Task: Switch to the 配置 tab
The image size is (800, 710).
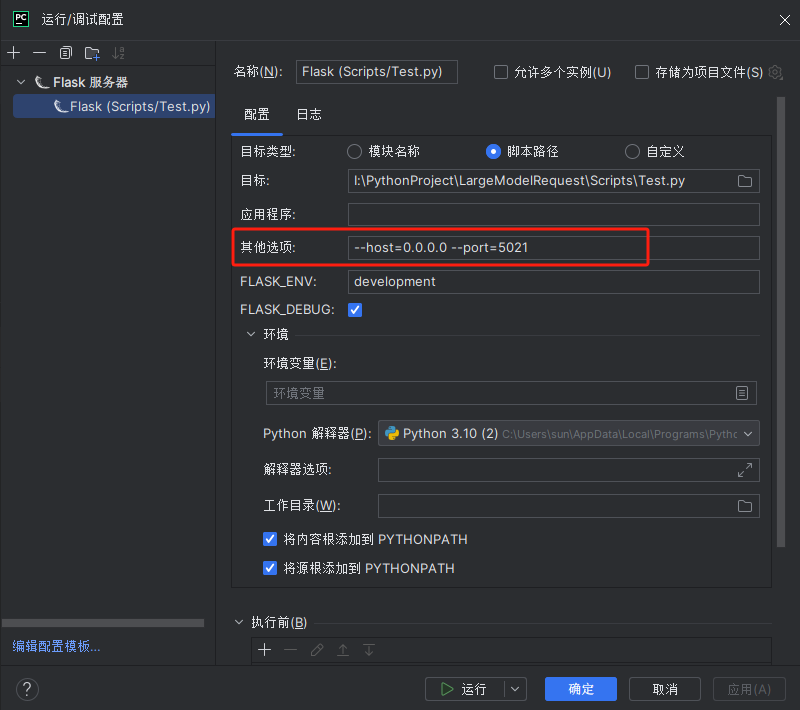Action: 257,115
